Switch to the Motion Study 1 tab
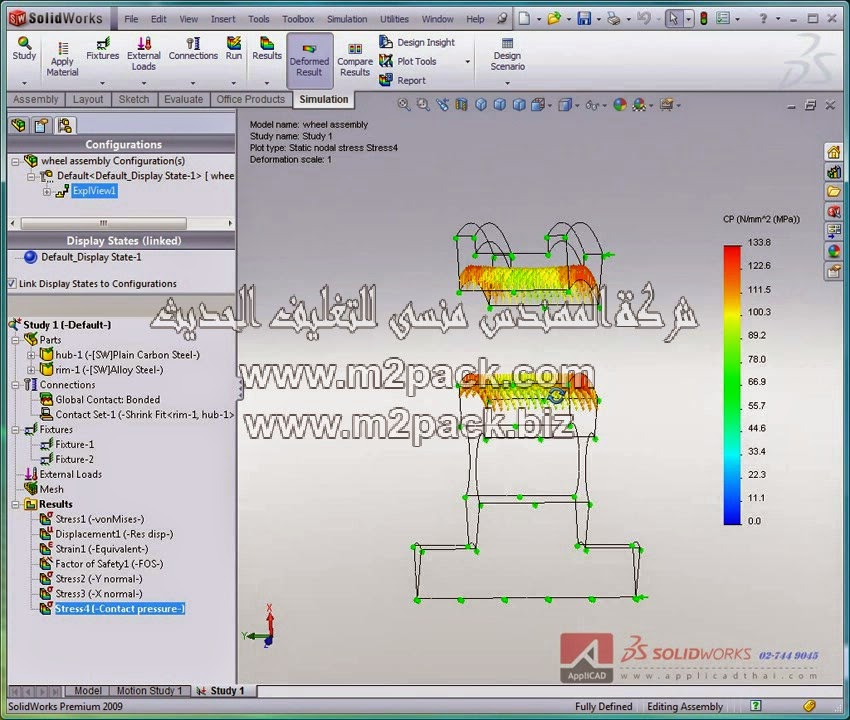This screenshot has width=850, height=720. [x=149, y=691]
